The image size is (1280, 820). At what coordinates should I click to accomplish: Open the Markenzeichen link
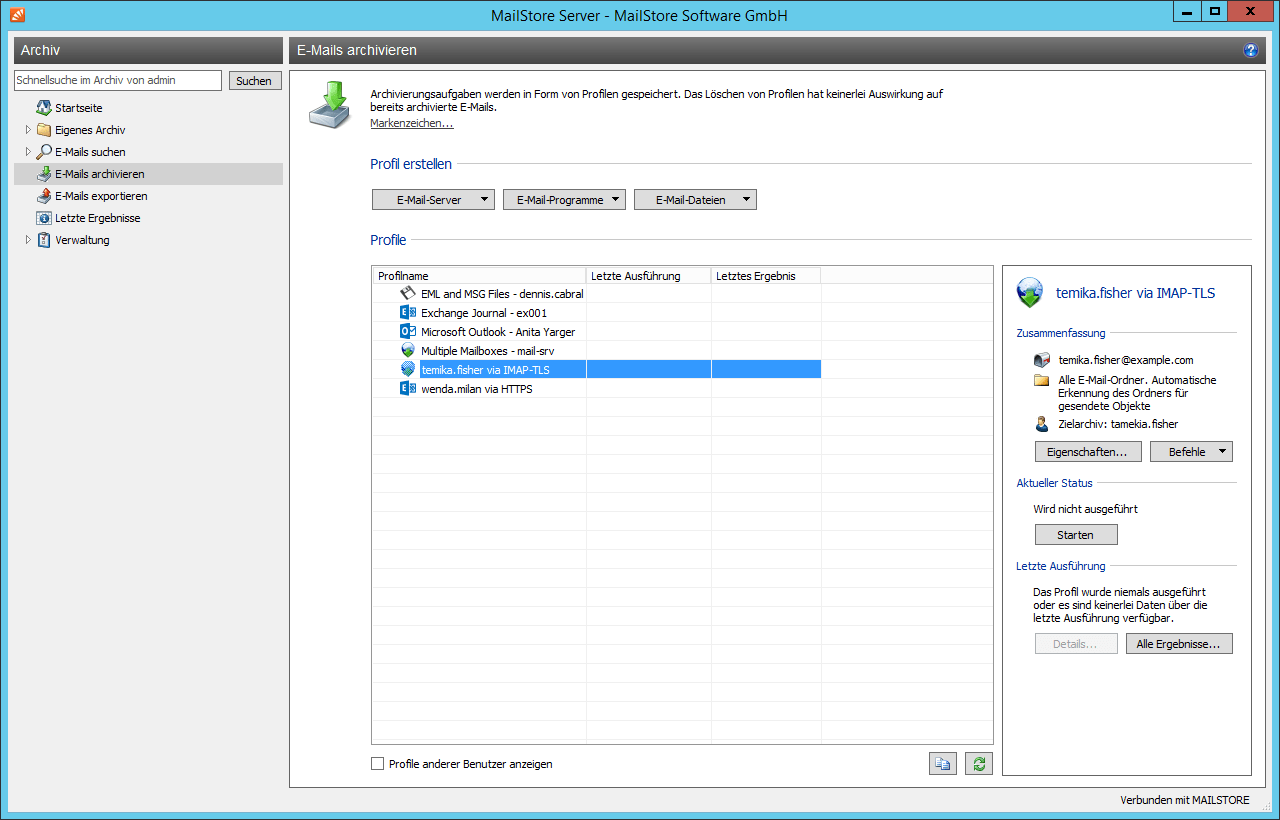point(411,123)
